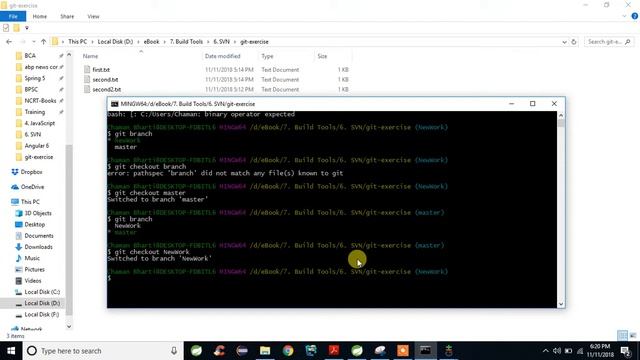Select OneDrive in the navigation pane

(x=32, y=187)
